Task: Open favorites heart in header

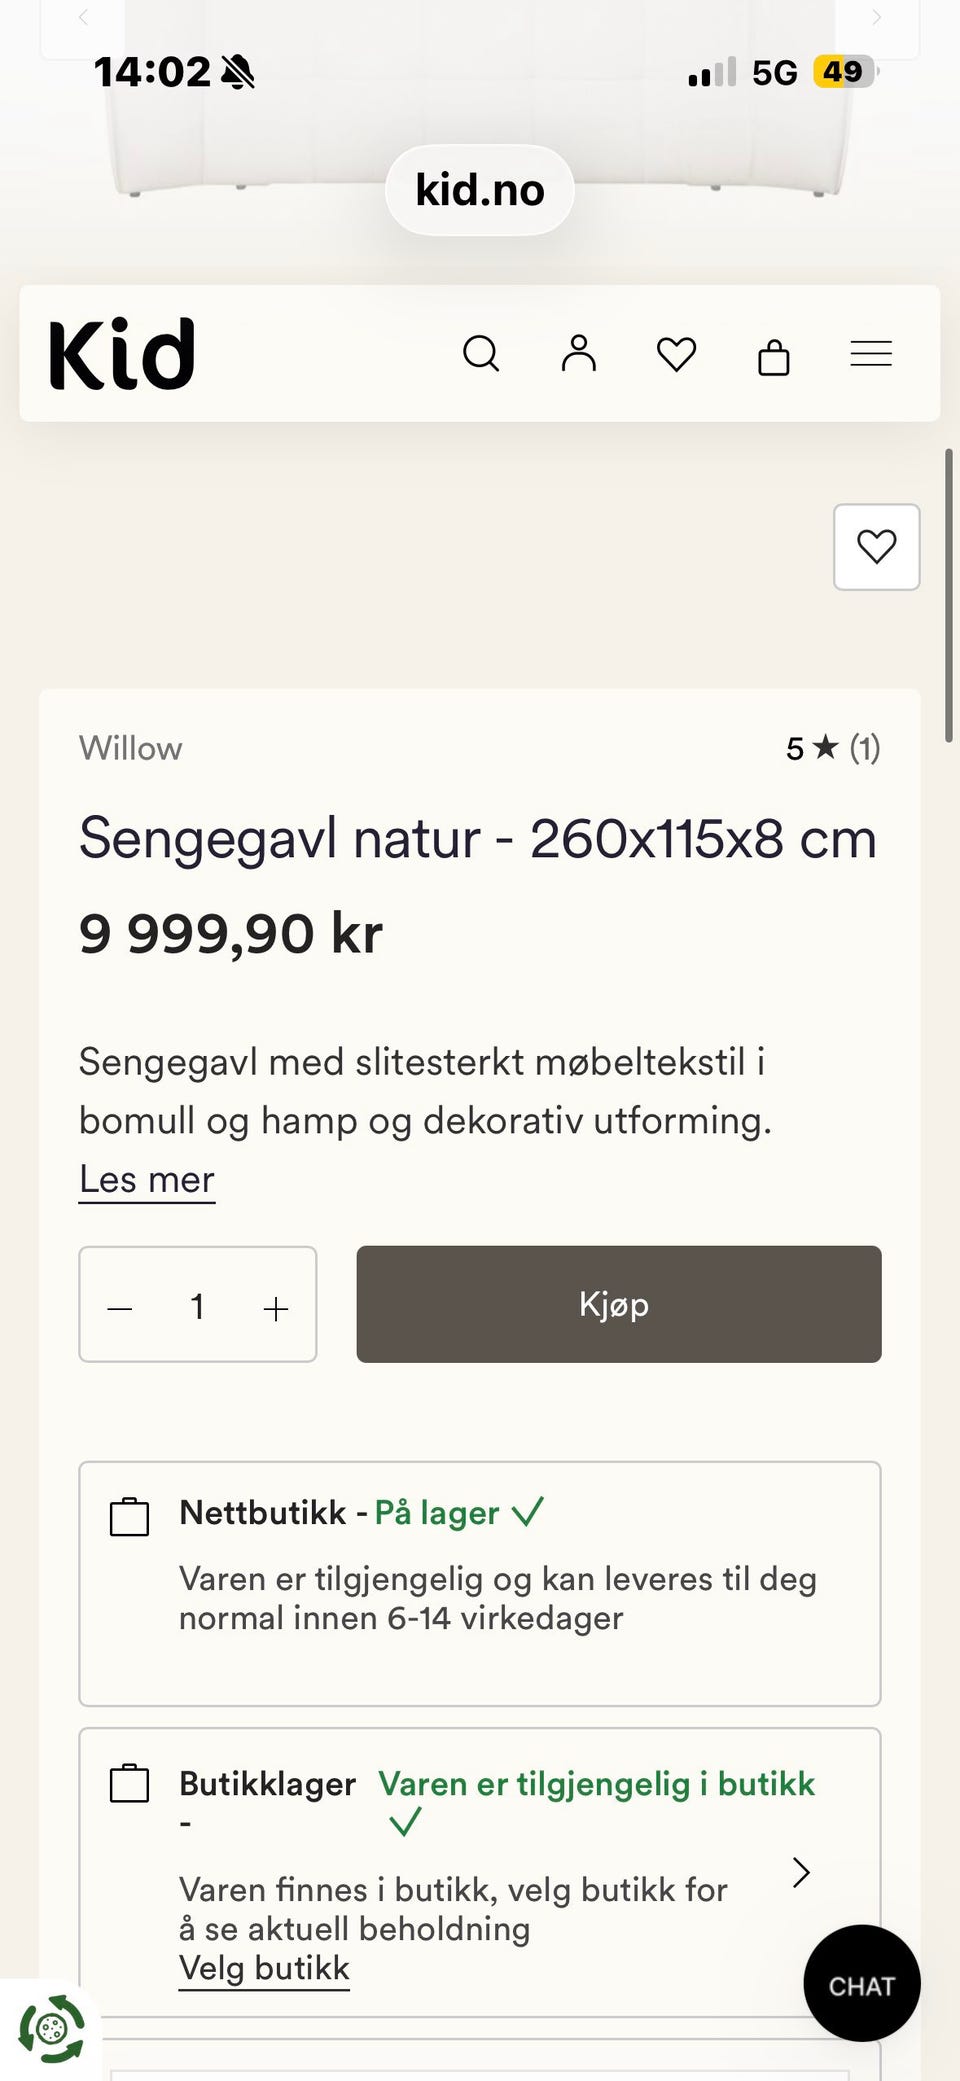Action: coord(676,354)
